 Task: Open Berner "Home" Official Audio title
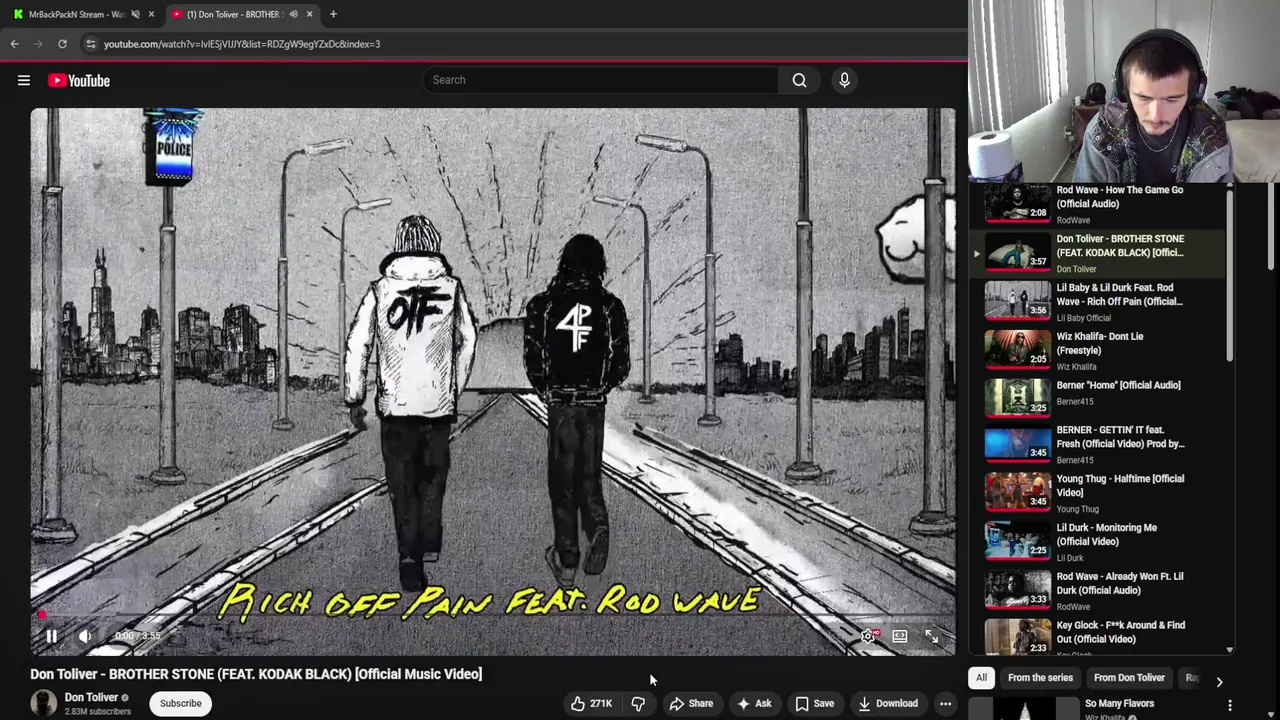point(1118,385)
